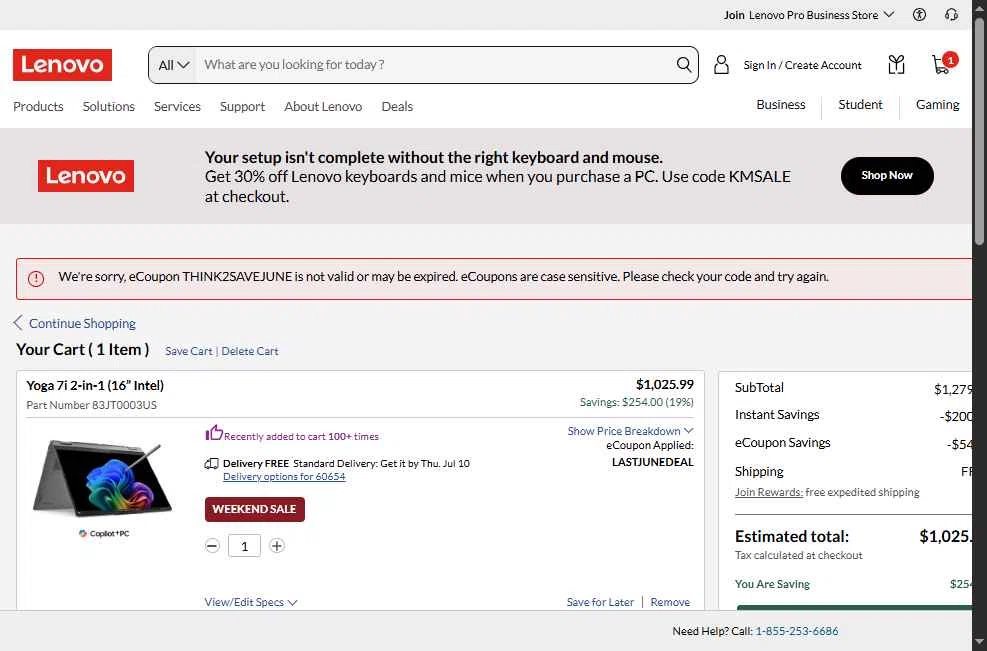Viewport: 987px width, 651px height.
Task: Click Save Cart link
Action: coord(189,351)
